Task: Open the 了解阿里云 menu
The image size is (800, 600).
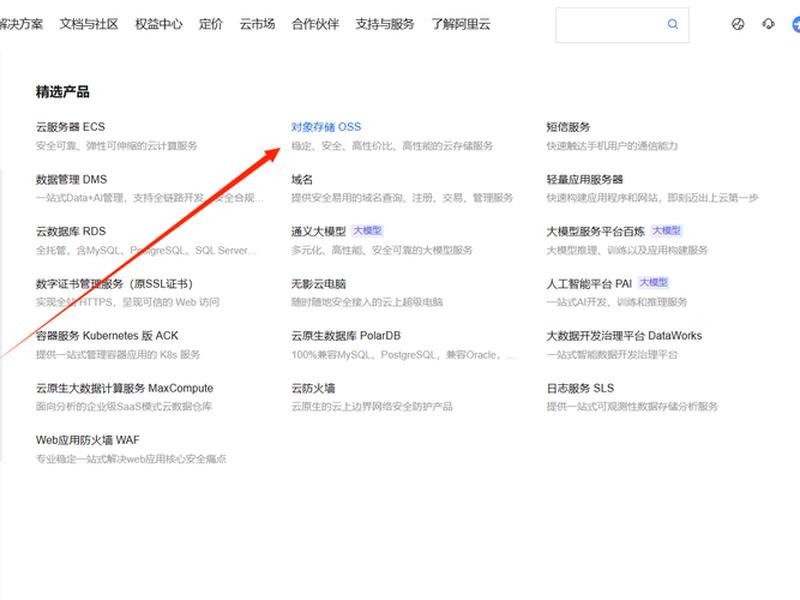Action: 461,24
